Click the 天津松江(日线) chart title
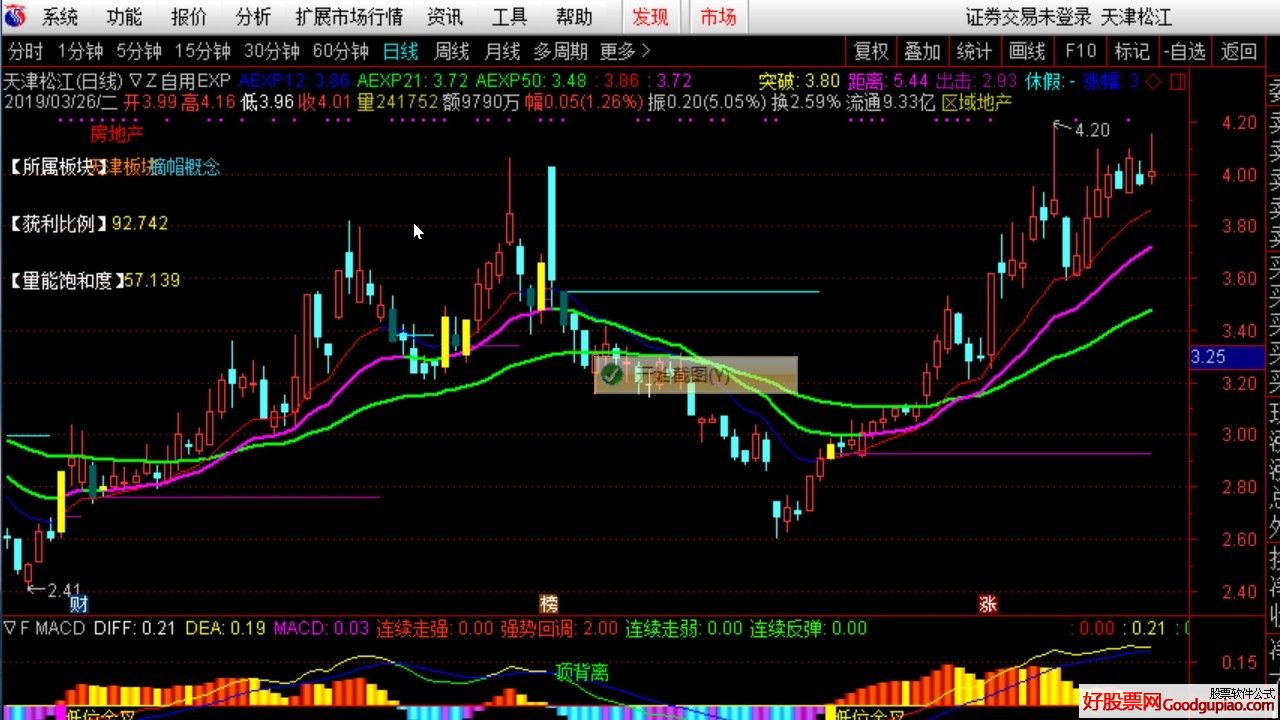The image size is (1280, 720). (63, 80)
